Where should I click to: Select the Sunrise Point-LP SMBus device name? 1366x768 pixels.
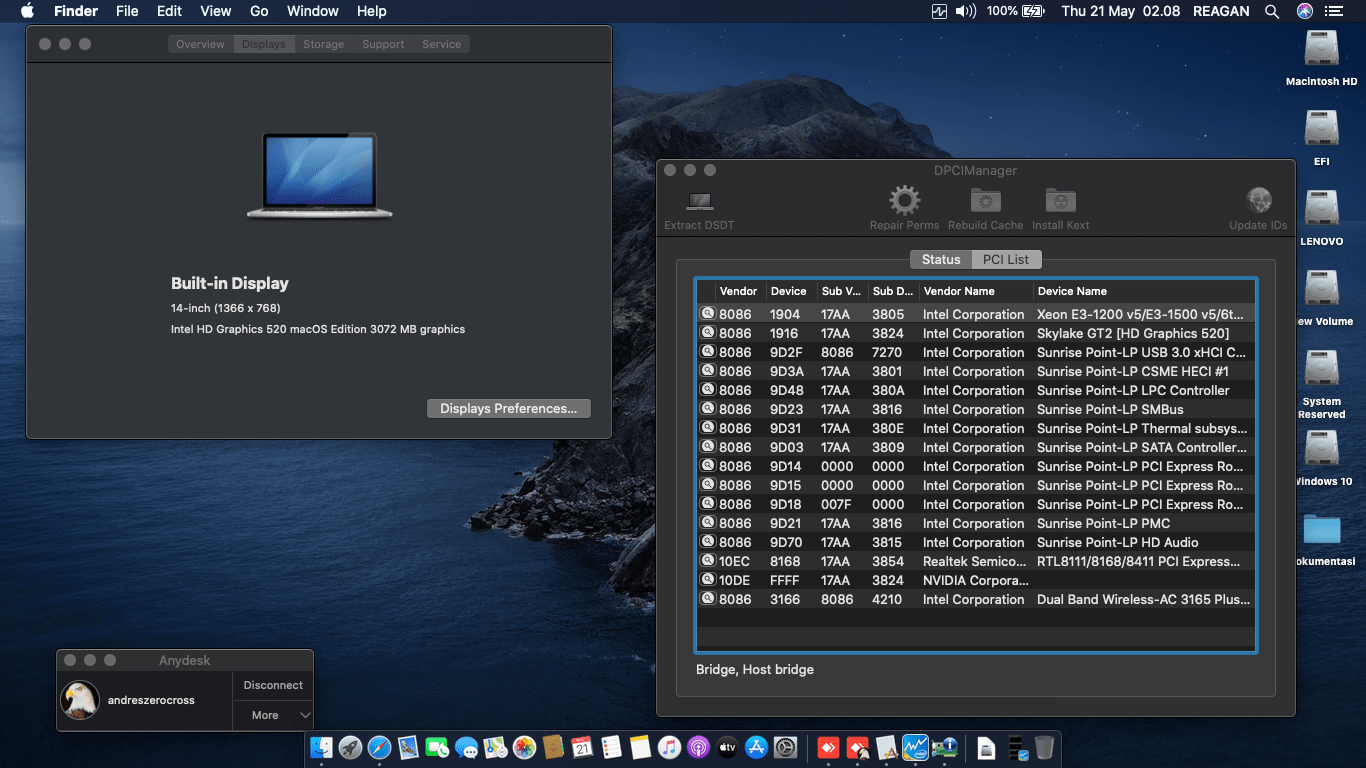click(1110, 409)
